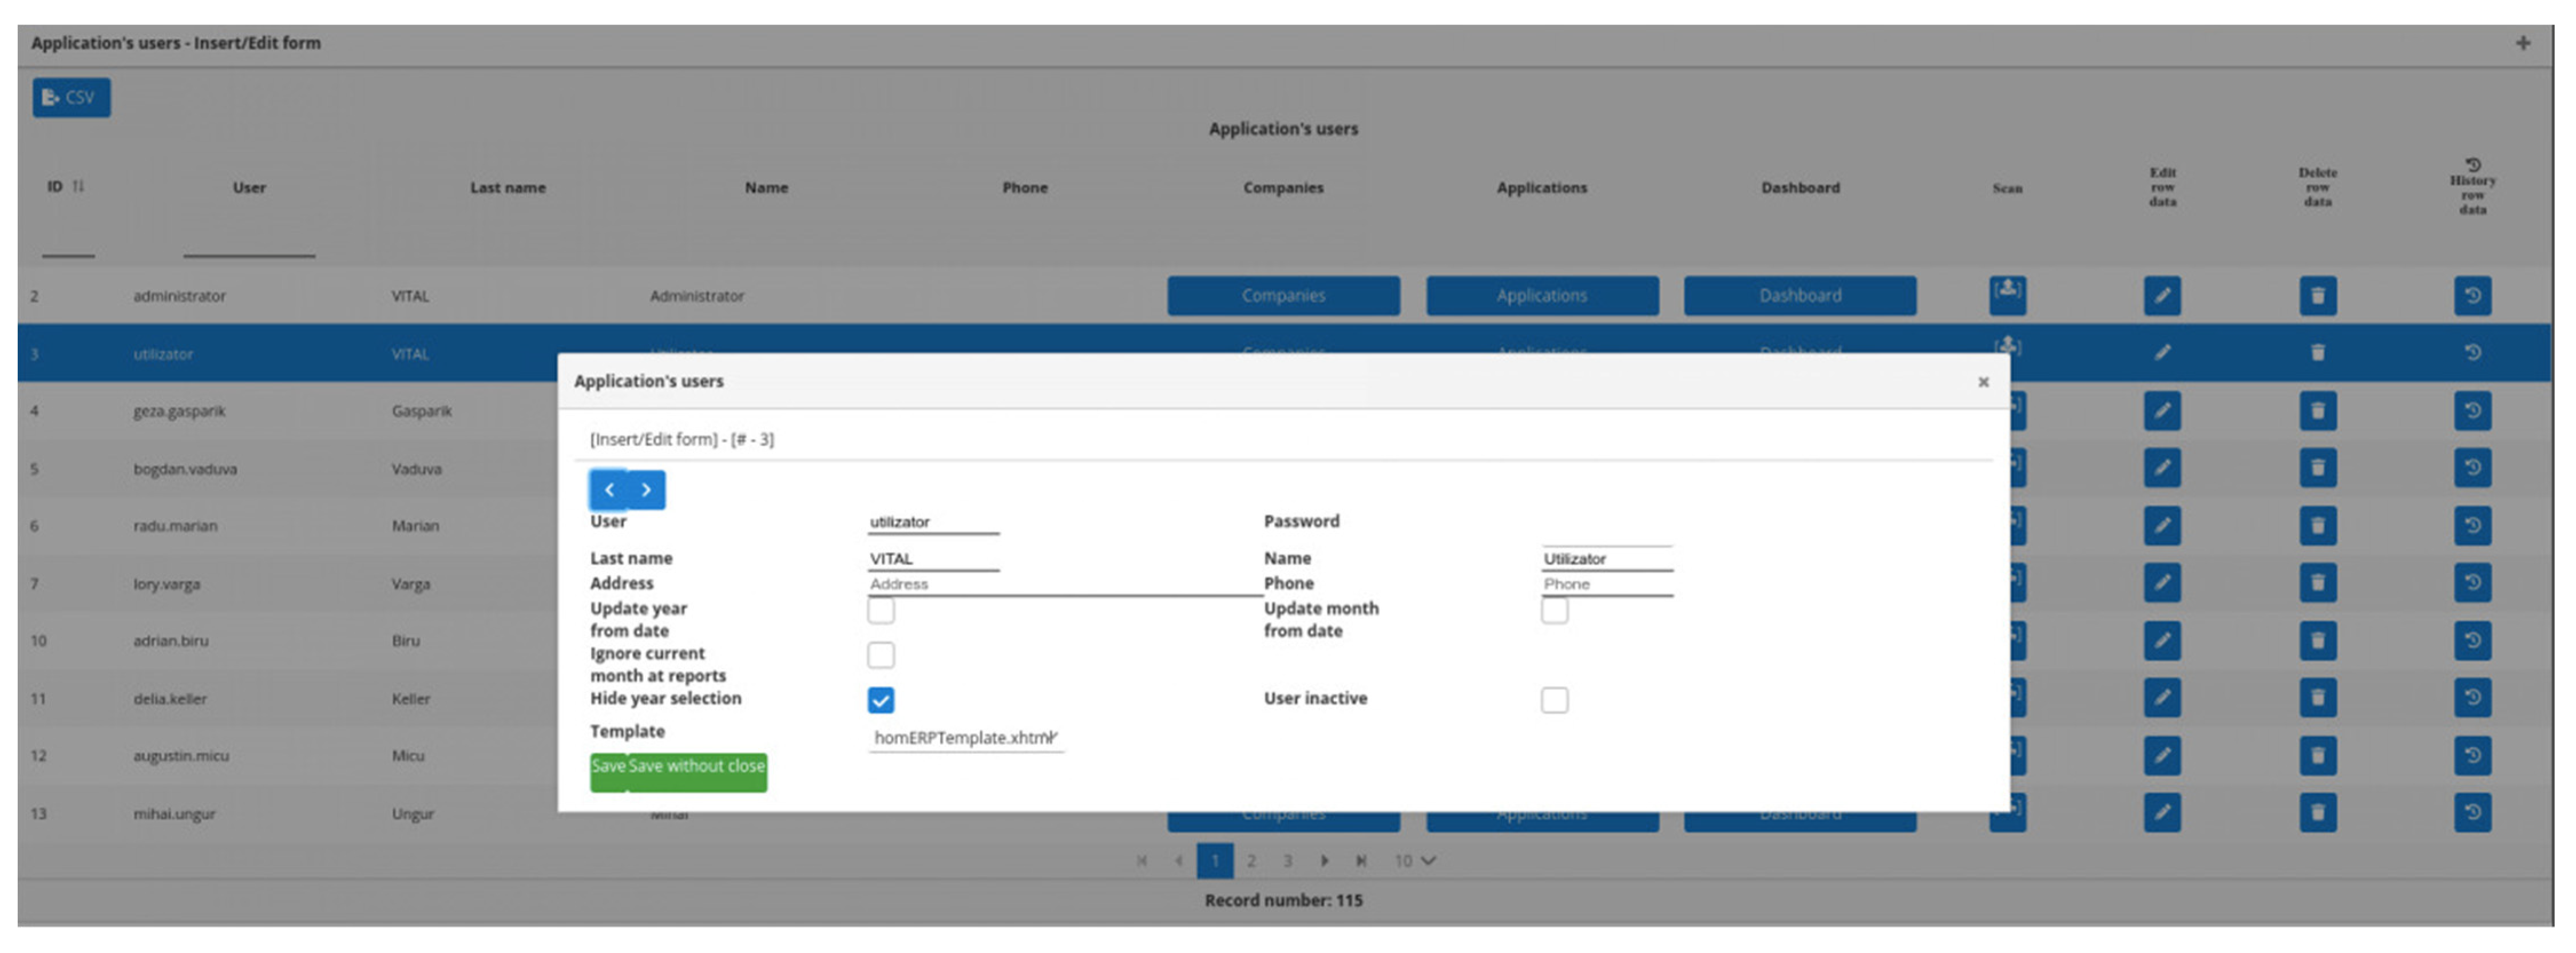The height and width of the screenshot is (953, 2576).
Task: Check Ignore current month at reports
Action: 880,655
